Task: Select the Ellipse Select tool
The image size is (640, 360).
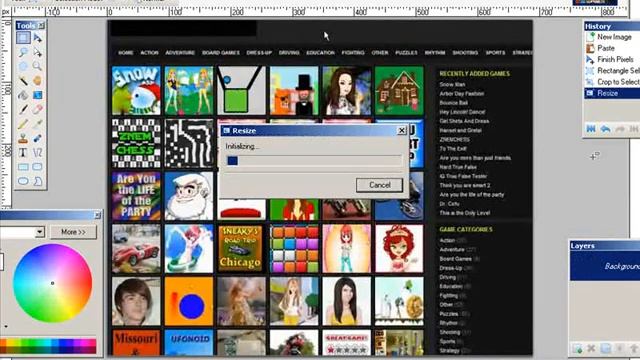Action: pyautogui.click(x=23, y=66)
